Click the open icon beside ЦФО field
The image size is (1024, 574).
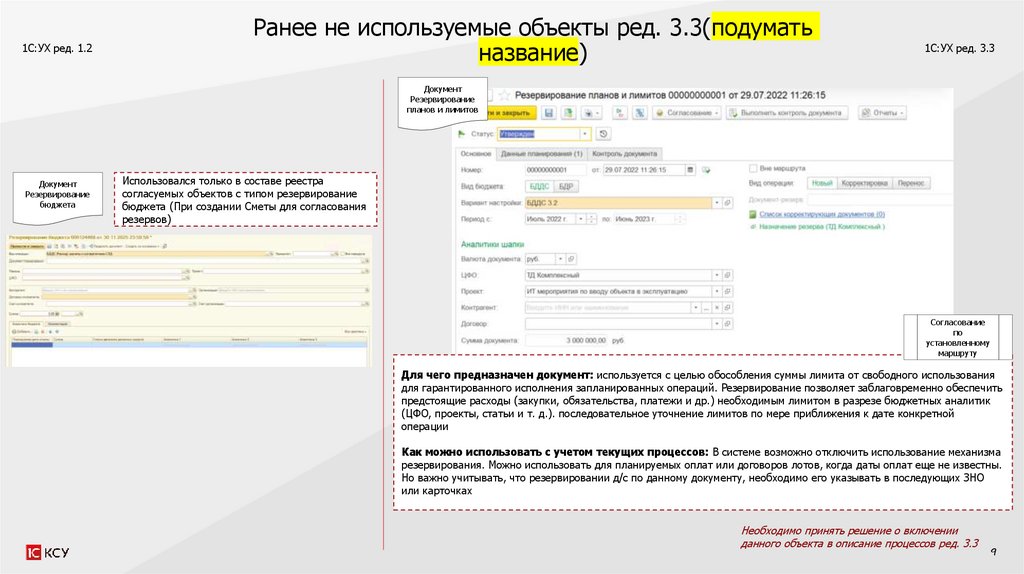[728, 275]
